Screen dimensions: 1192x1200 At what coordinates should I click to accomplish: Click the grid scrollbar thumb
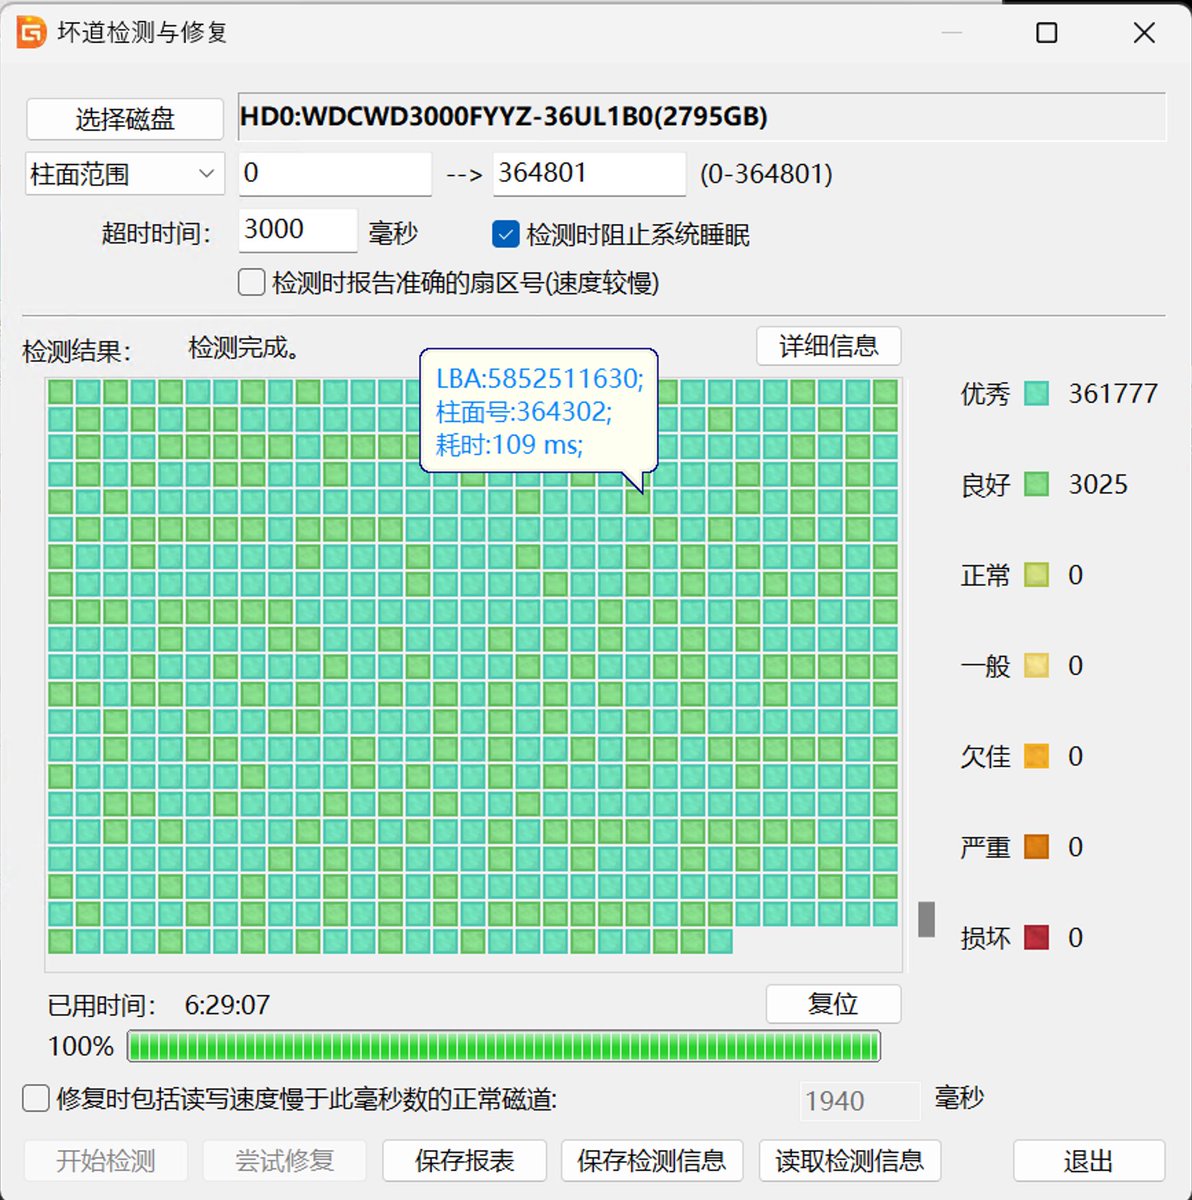927,920
